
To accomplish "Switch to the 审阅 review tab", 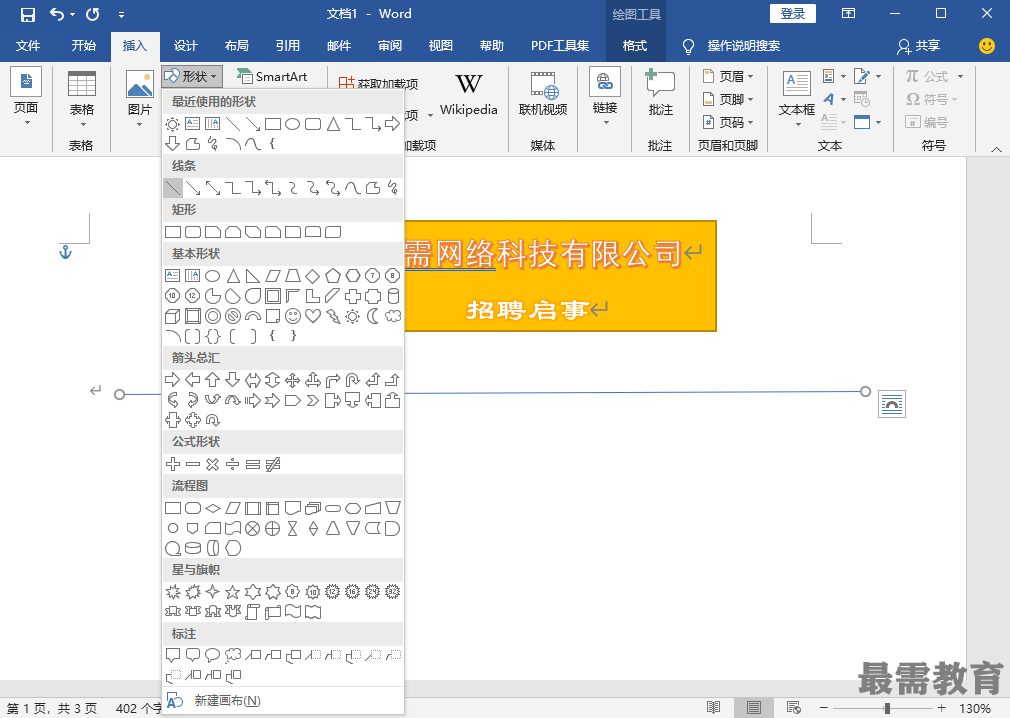I will pos(390,46).
